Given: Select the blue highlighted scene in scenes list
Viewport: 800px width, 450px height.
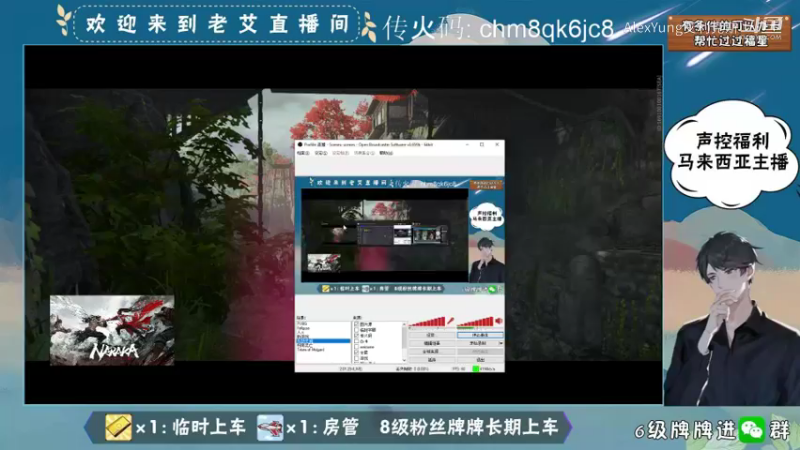Looking at the screenshot, I should coord(323,341).
